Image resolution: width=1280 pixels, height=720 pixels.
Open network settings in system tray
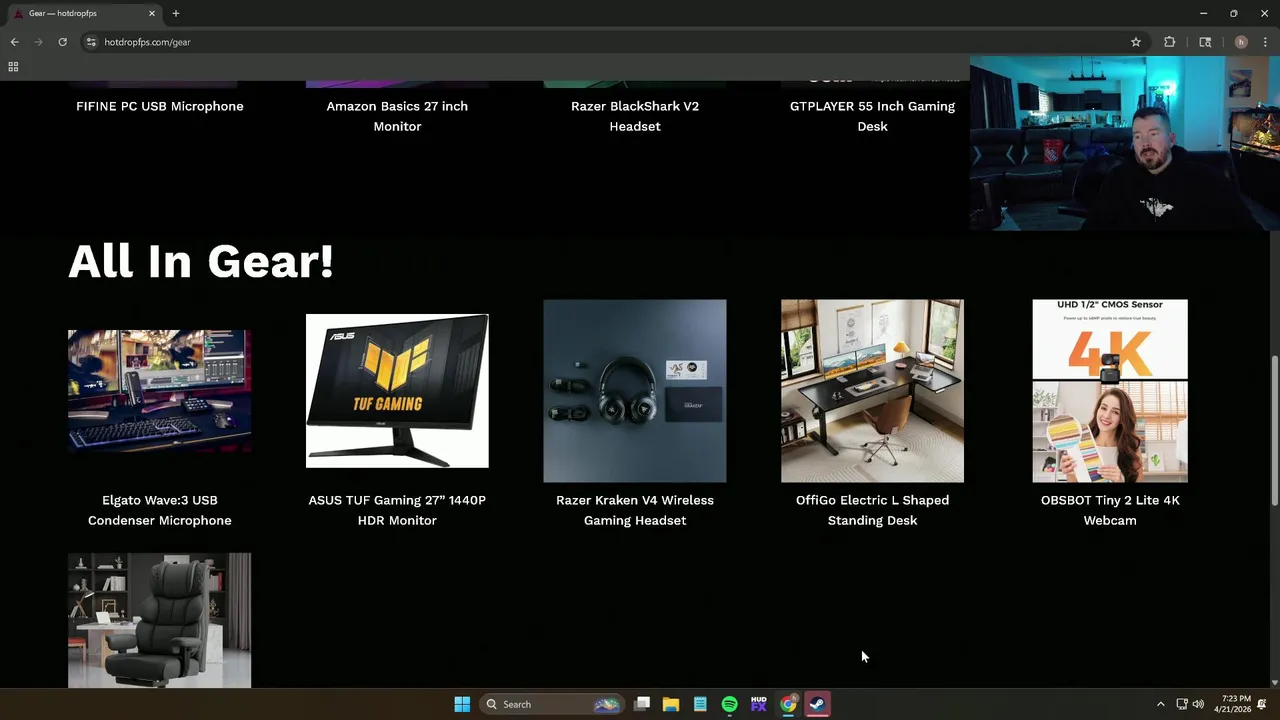[1181, 704]
